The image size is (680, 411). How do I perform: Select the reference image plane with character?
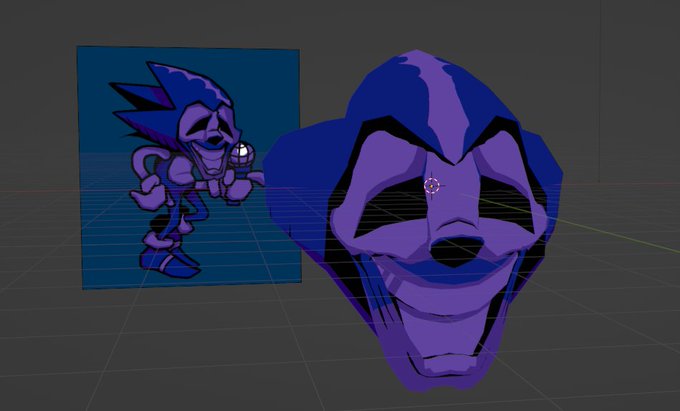point(189,167)
